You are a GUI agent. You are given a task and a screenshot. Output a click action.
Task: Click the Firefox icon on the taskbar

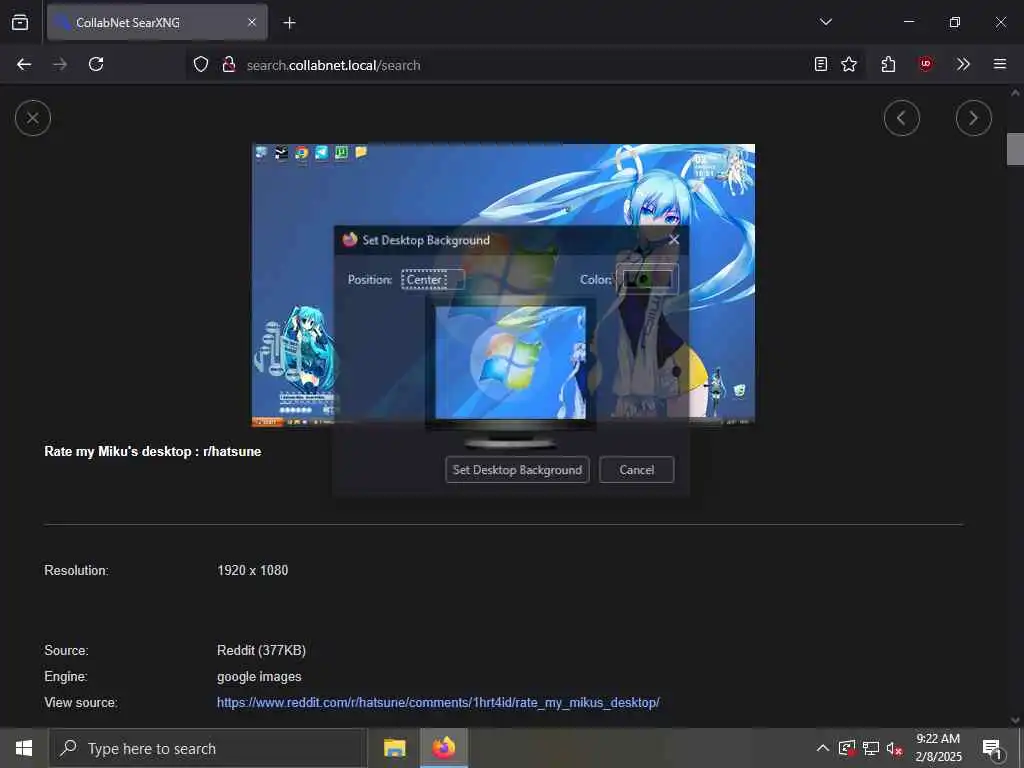[x=443, y=748]
